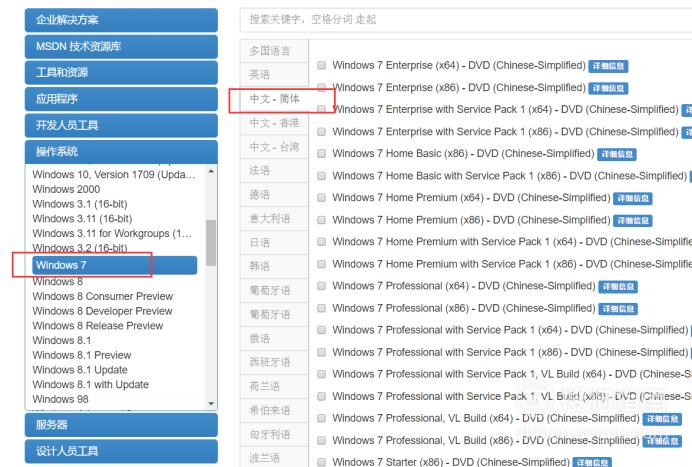Select Windows 10, Version 1709 list entry
Image resolution: width=692 pixels, height=467 pixels.
pyautogui.click(x=114, y=175)
